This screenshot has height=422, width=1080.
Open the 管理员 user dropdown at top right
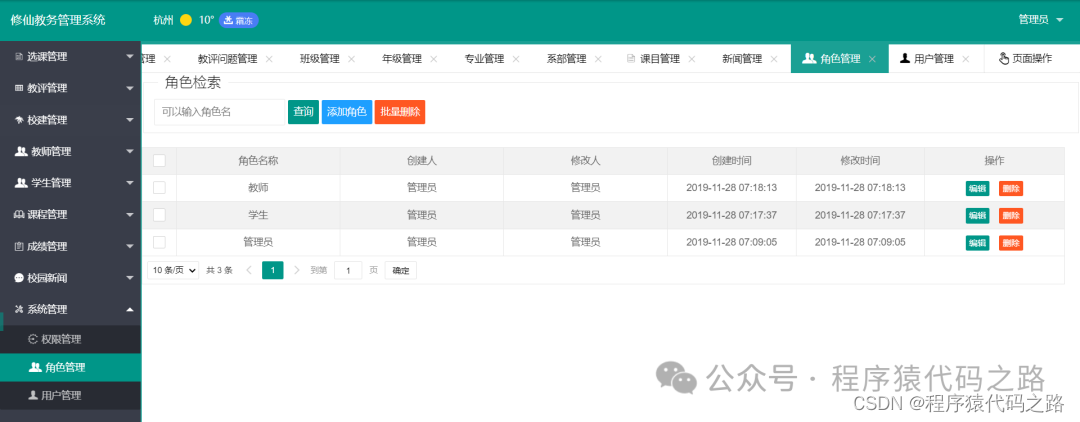tap(1040, 20)
